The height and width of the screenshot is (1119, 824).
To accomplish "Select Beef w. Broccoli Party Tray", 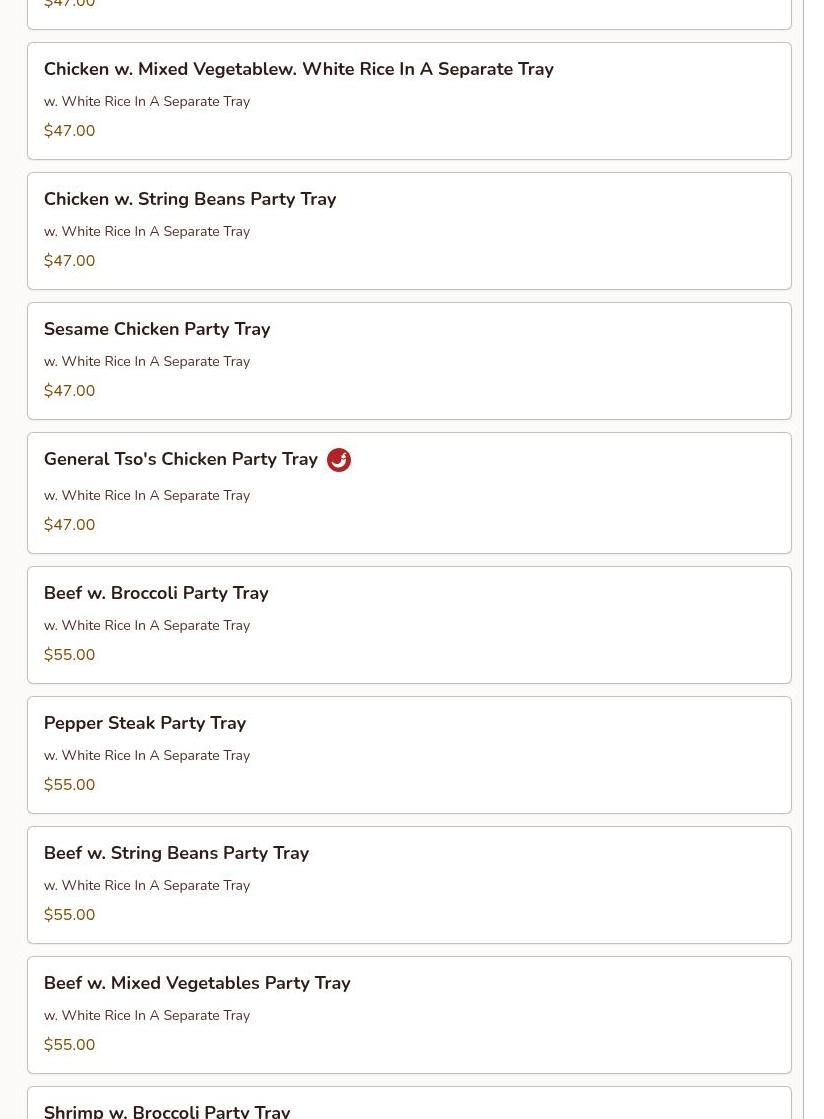I will click(x=156, y=593).
